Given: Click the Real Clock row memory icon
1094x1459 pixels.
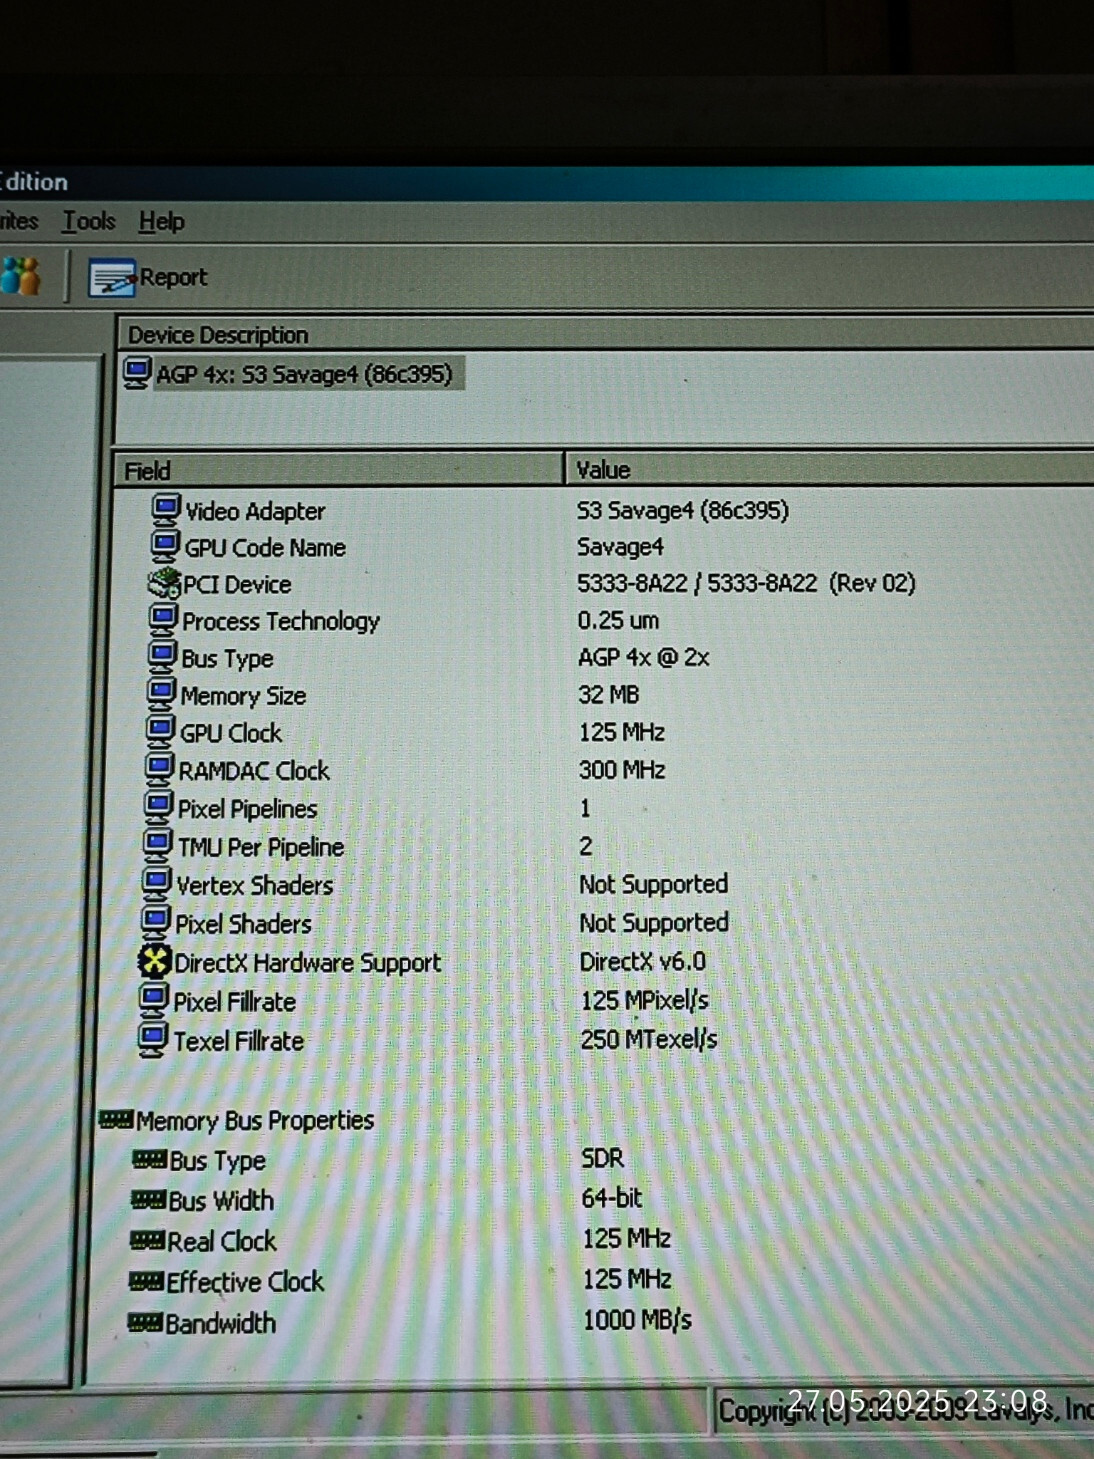Looking at the screenshot, I should (147, 1241).
